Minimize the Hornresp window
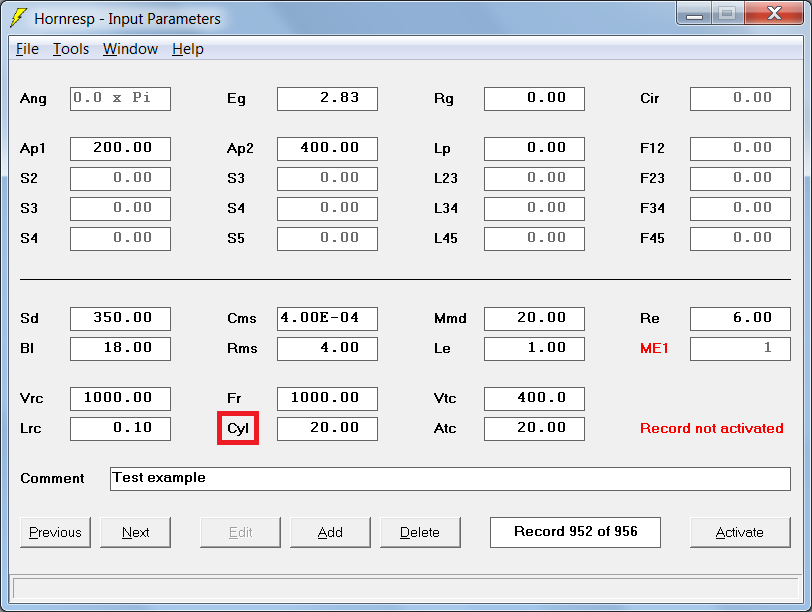Screen dimensions: 812x612 694,13
